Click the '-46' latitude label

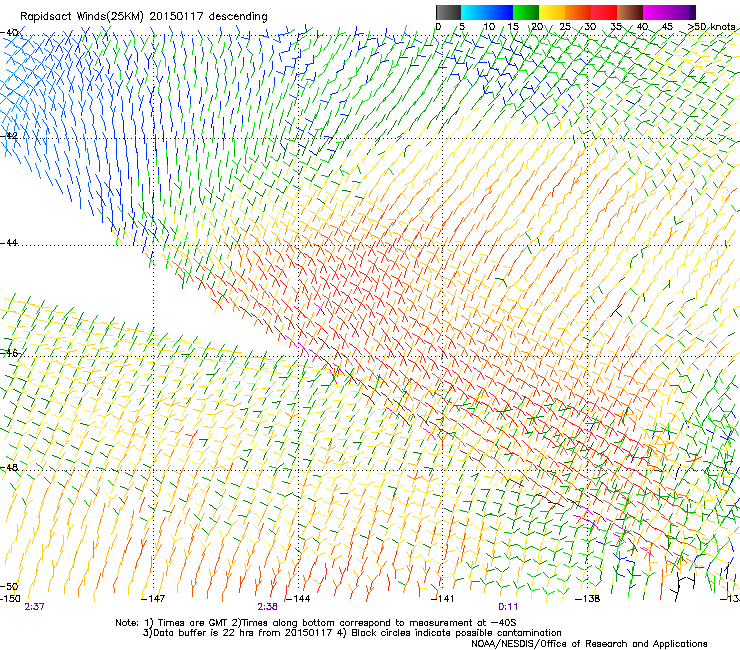click(x=9, y=353)
